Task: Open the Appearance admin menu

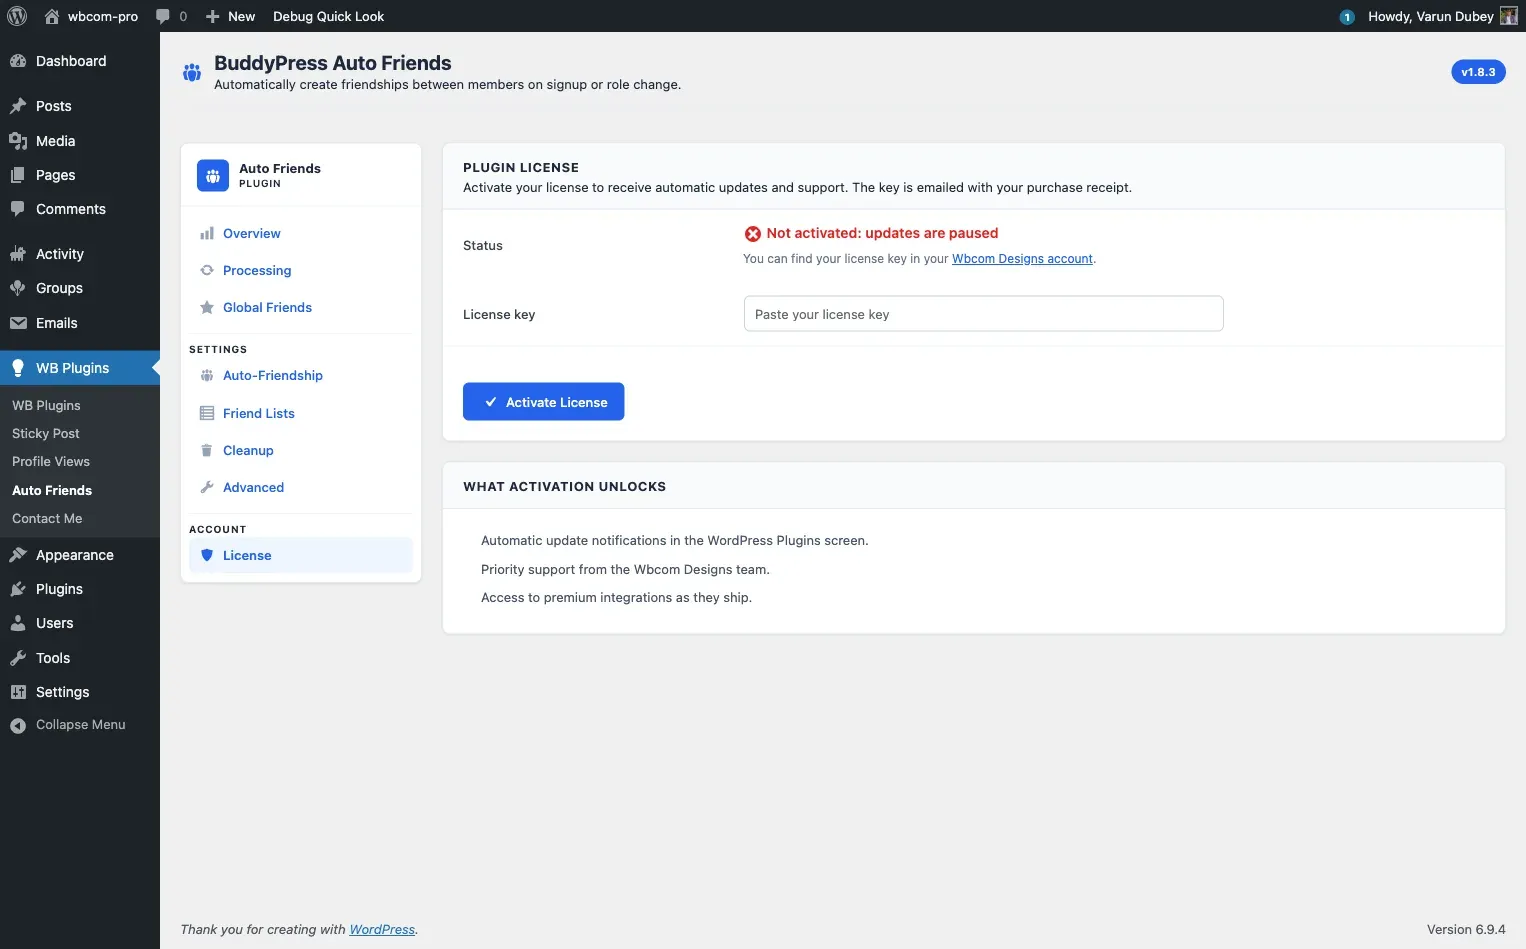Action: (80, 555)
